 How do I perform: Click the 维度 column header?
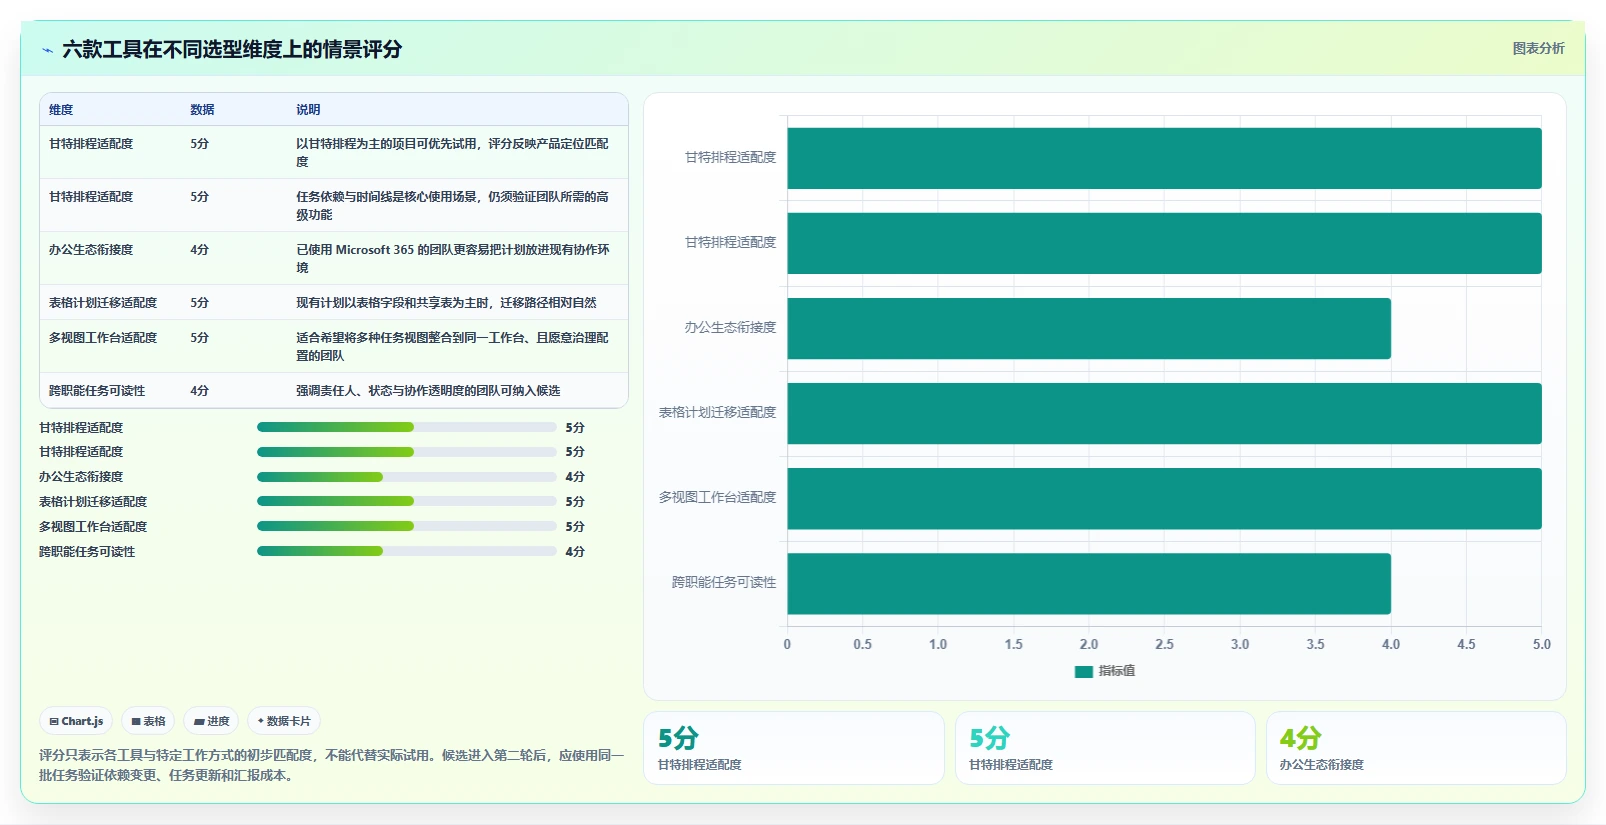pyautogui.click(x=61, y=110)
